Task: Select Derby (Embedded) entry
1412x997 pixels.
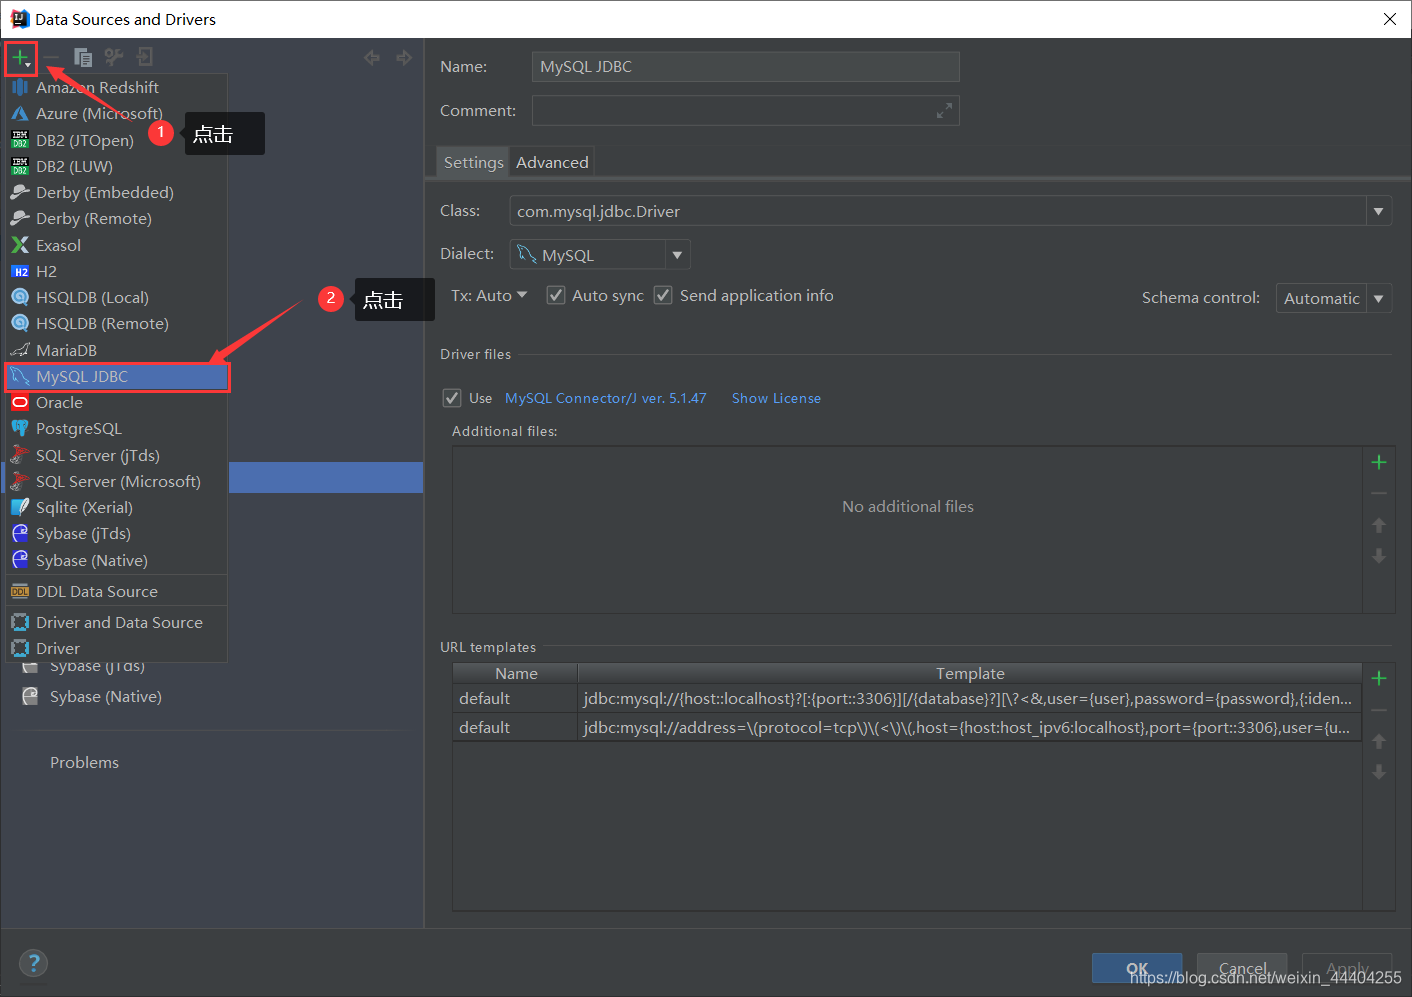Action: (x=117, y=193)
